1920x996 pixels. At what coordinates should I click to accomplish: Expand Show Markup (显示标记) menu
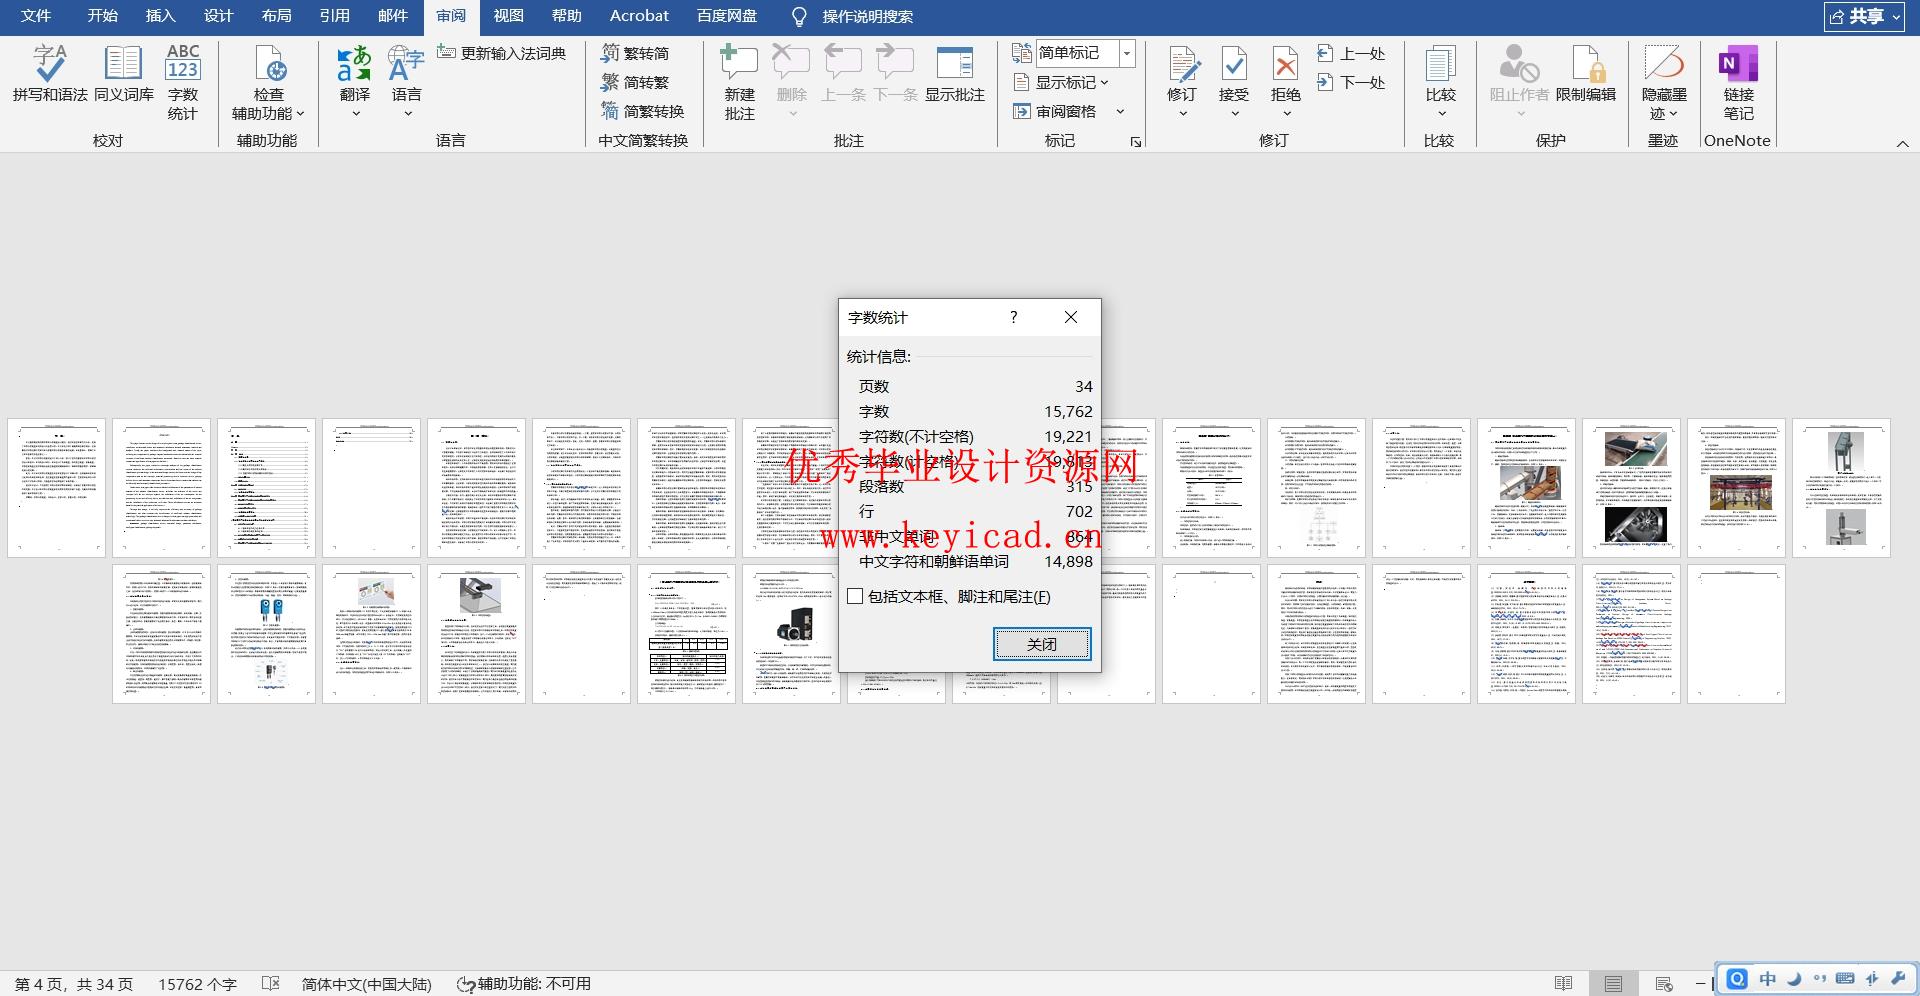(x=1064, y=82)
